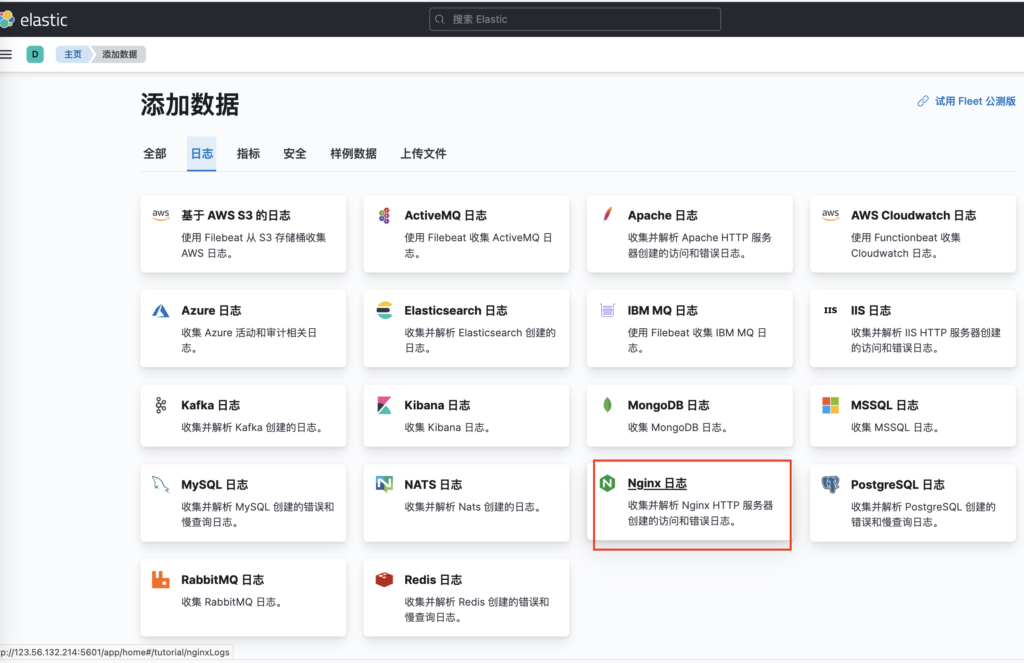Image resolution: width=1024 pixels, height=663 pixels.
Task: Open the MSSQL 日志 title
Action: point(884,405)
